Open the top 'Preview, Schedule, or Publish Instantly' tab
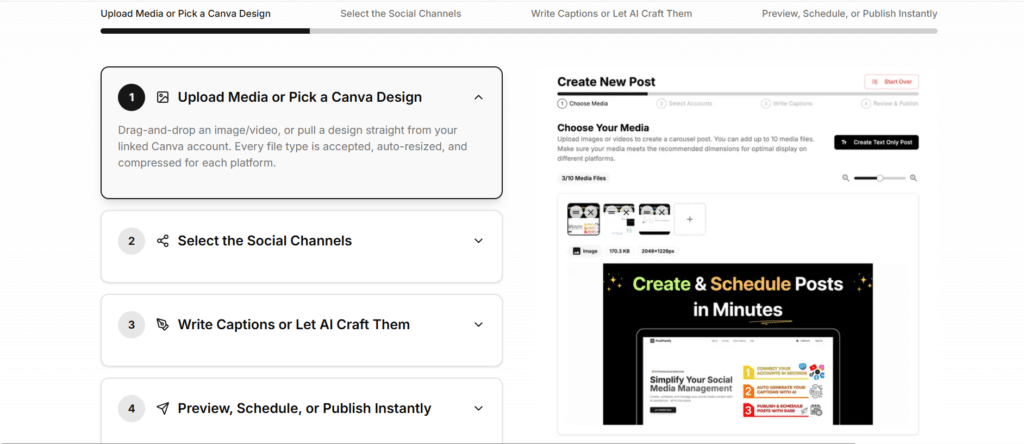 click(x=850, y=14)
